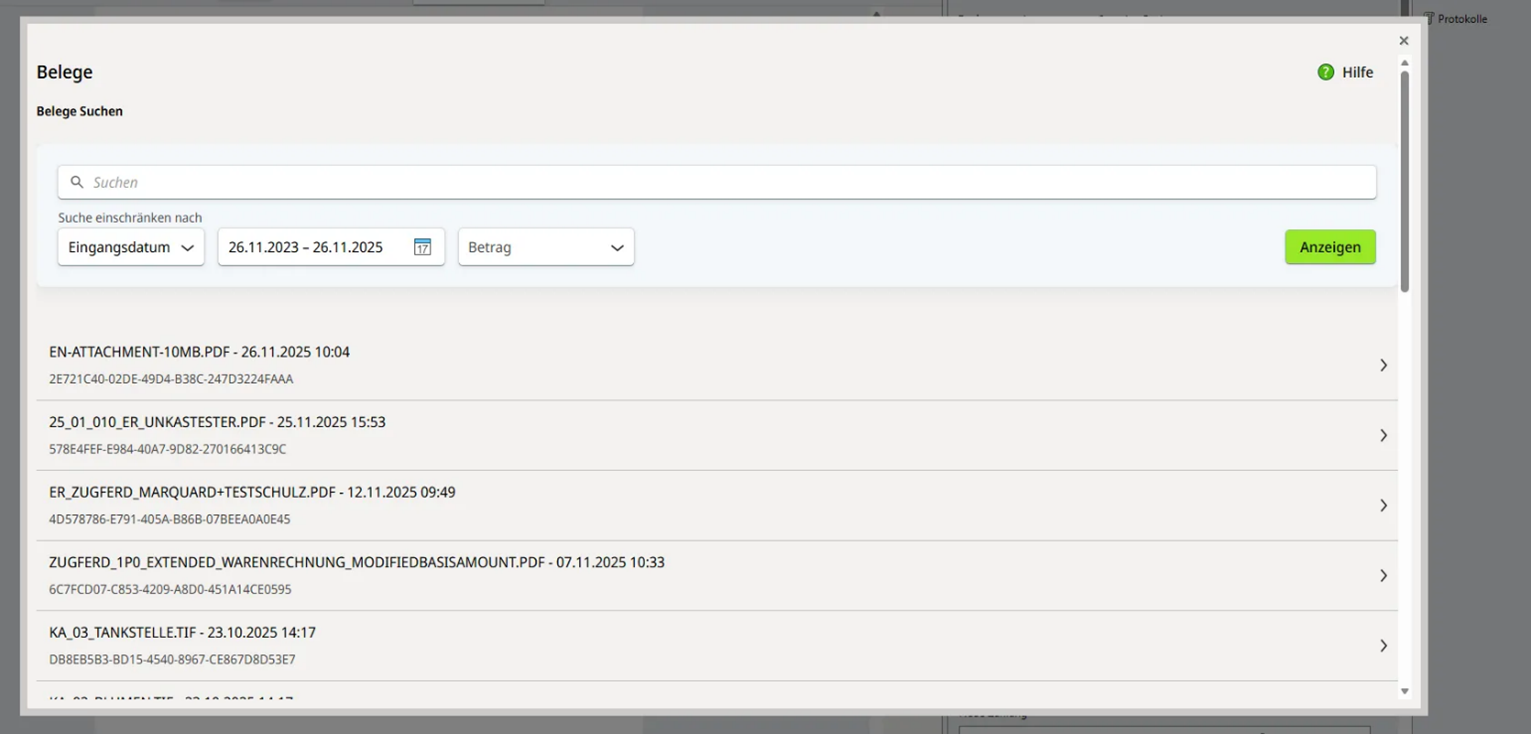Image resolution: width=1531 pixels, height=734 pixels.
Task: Click the Hilfe link text
Action: tap(1357, 72)
